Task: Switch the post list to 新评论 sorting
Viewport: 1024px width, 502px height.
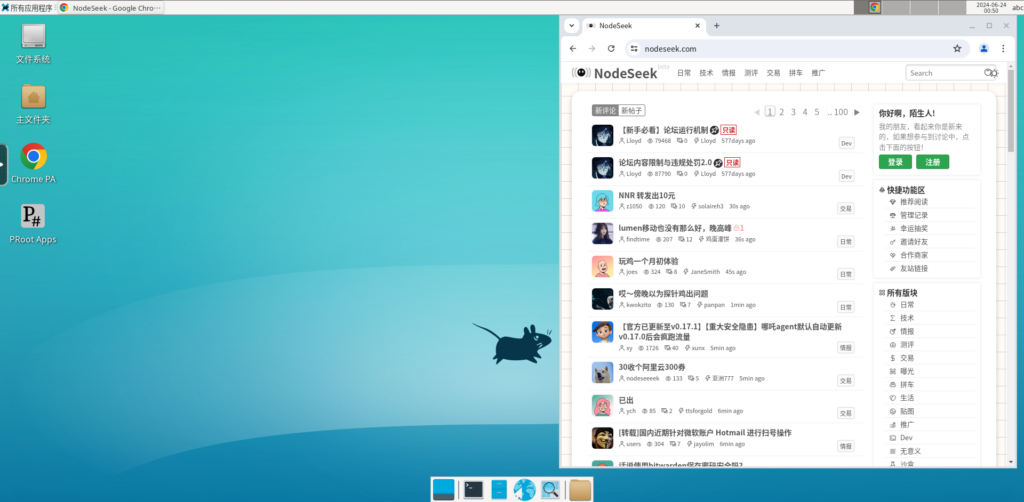Action: click(605, 111)
